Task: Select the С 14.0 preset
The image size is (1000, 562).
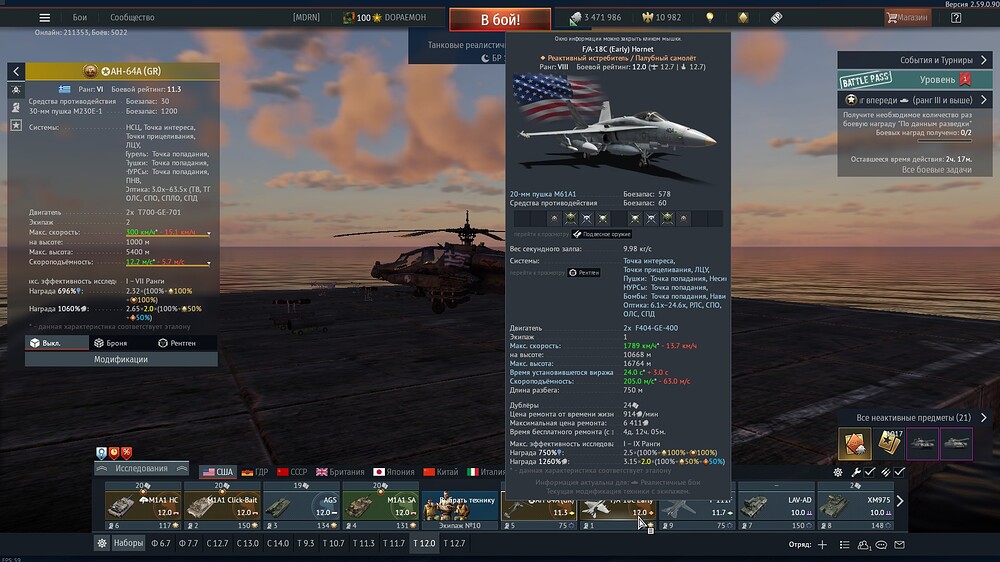Action: tap(277, 544)
